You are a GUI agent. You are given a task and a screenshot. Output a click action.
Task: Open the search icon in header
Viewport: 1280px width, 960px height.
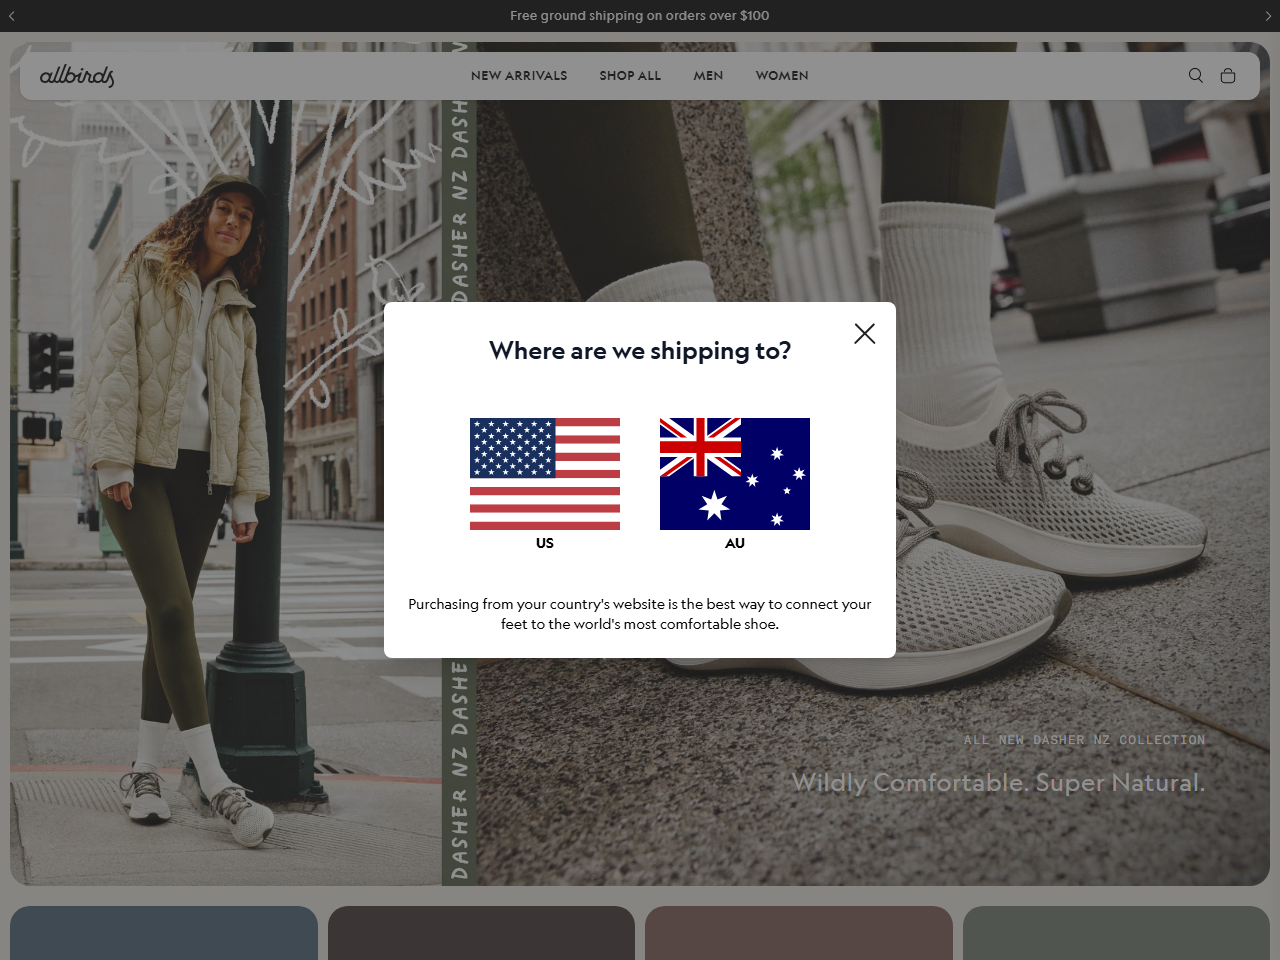pos(1196,75)
